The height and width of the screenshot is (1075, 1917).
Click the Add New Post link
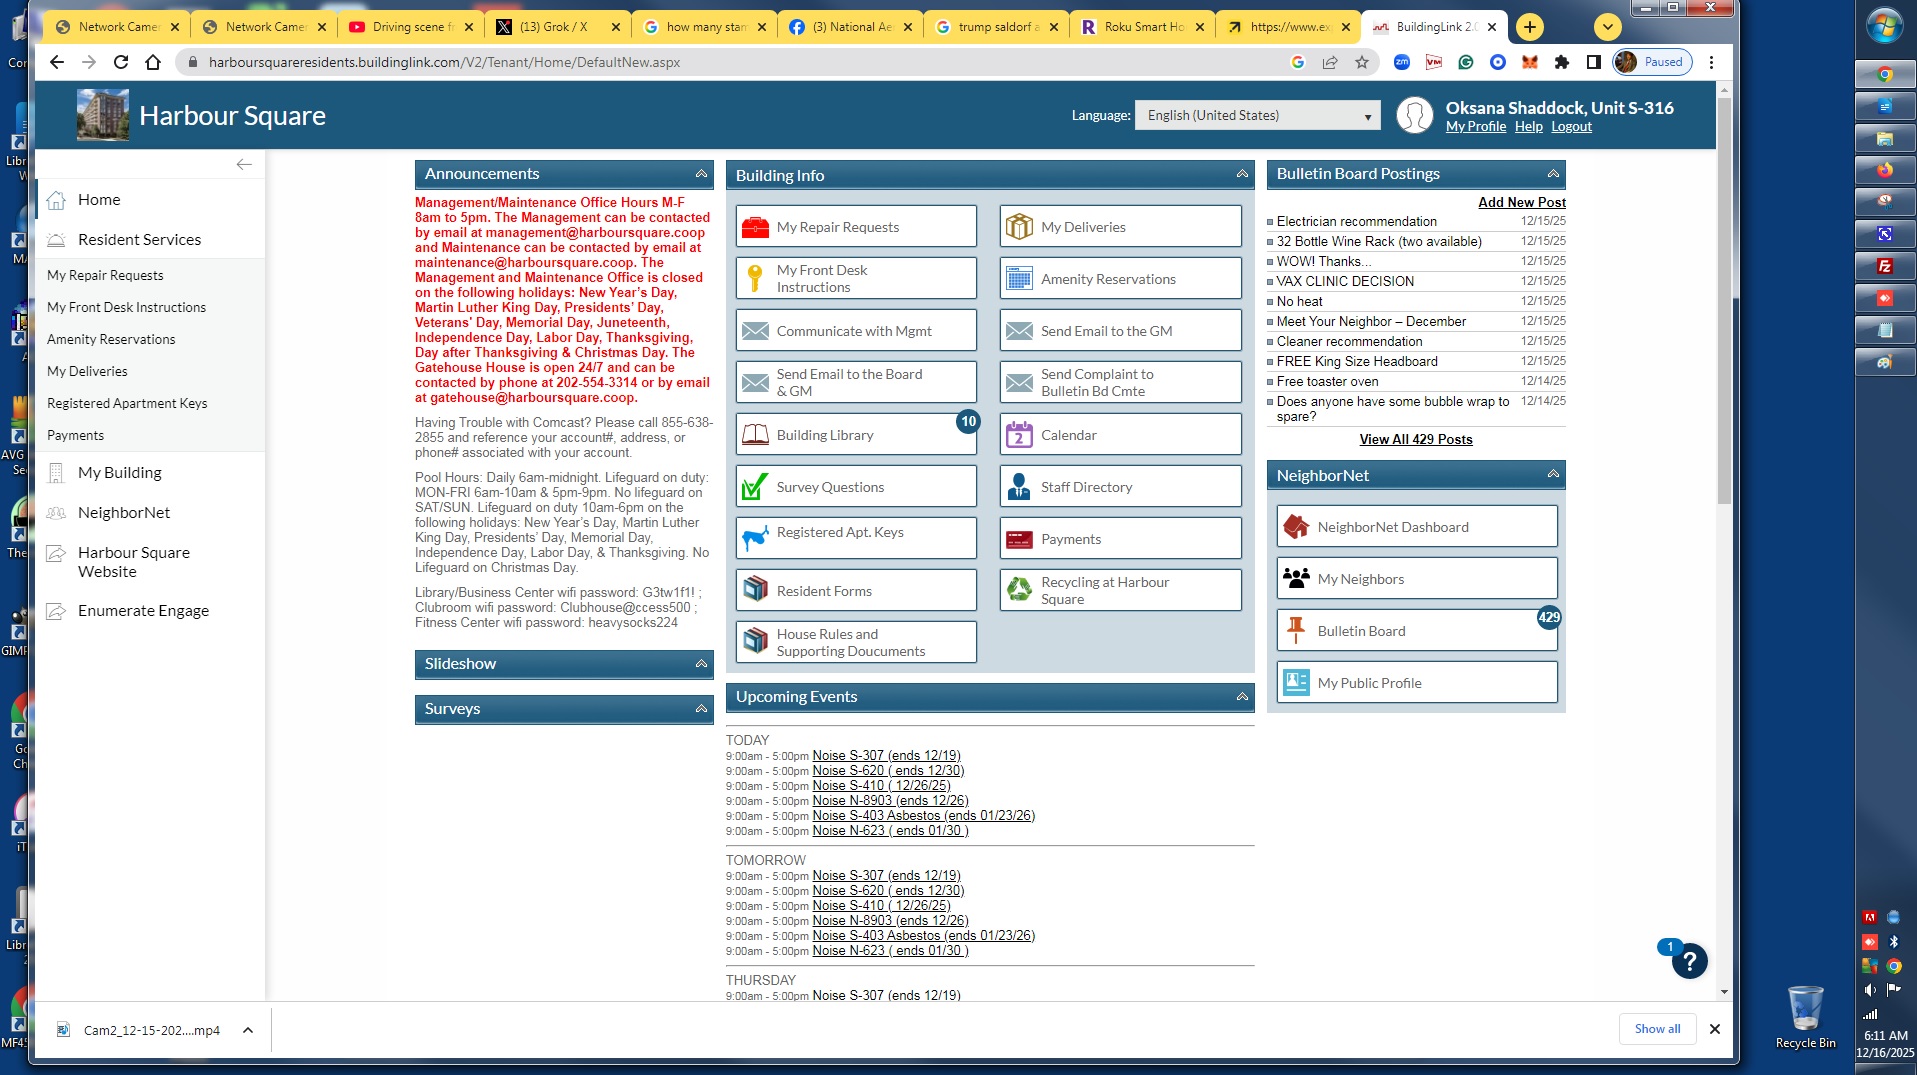click(x=1521, y=202)
